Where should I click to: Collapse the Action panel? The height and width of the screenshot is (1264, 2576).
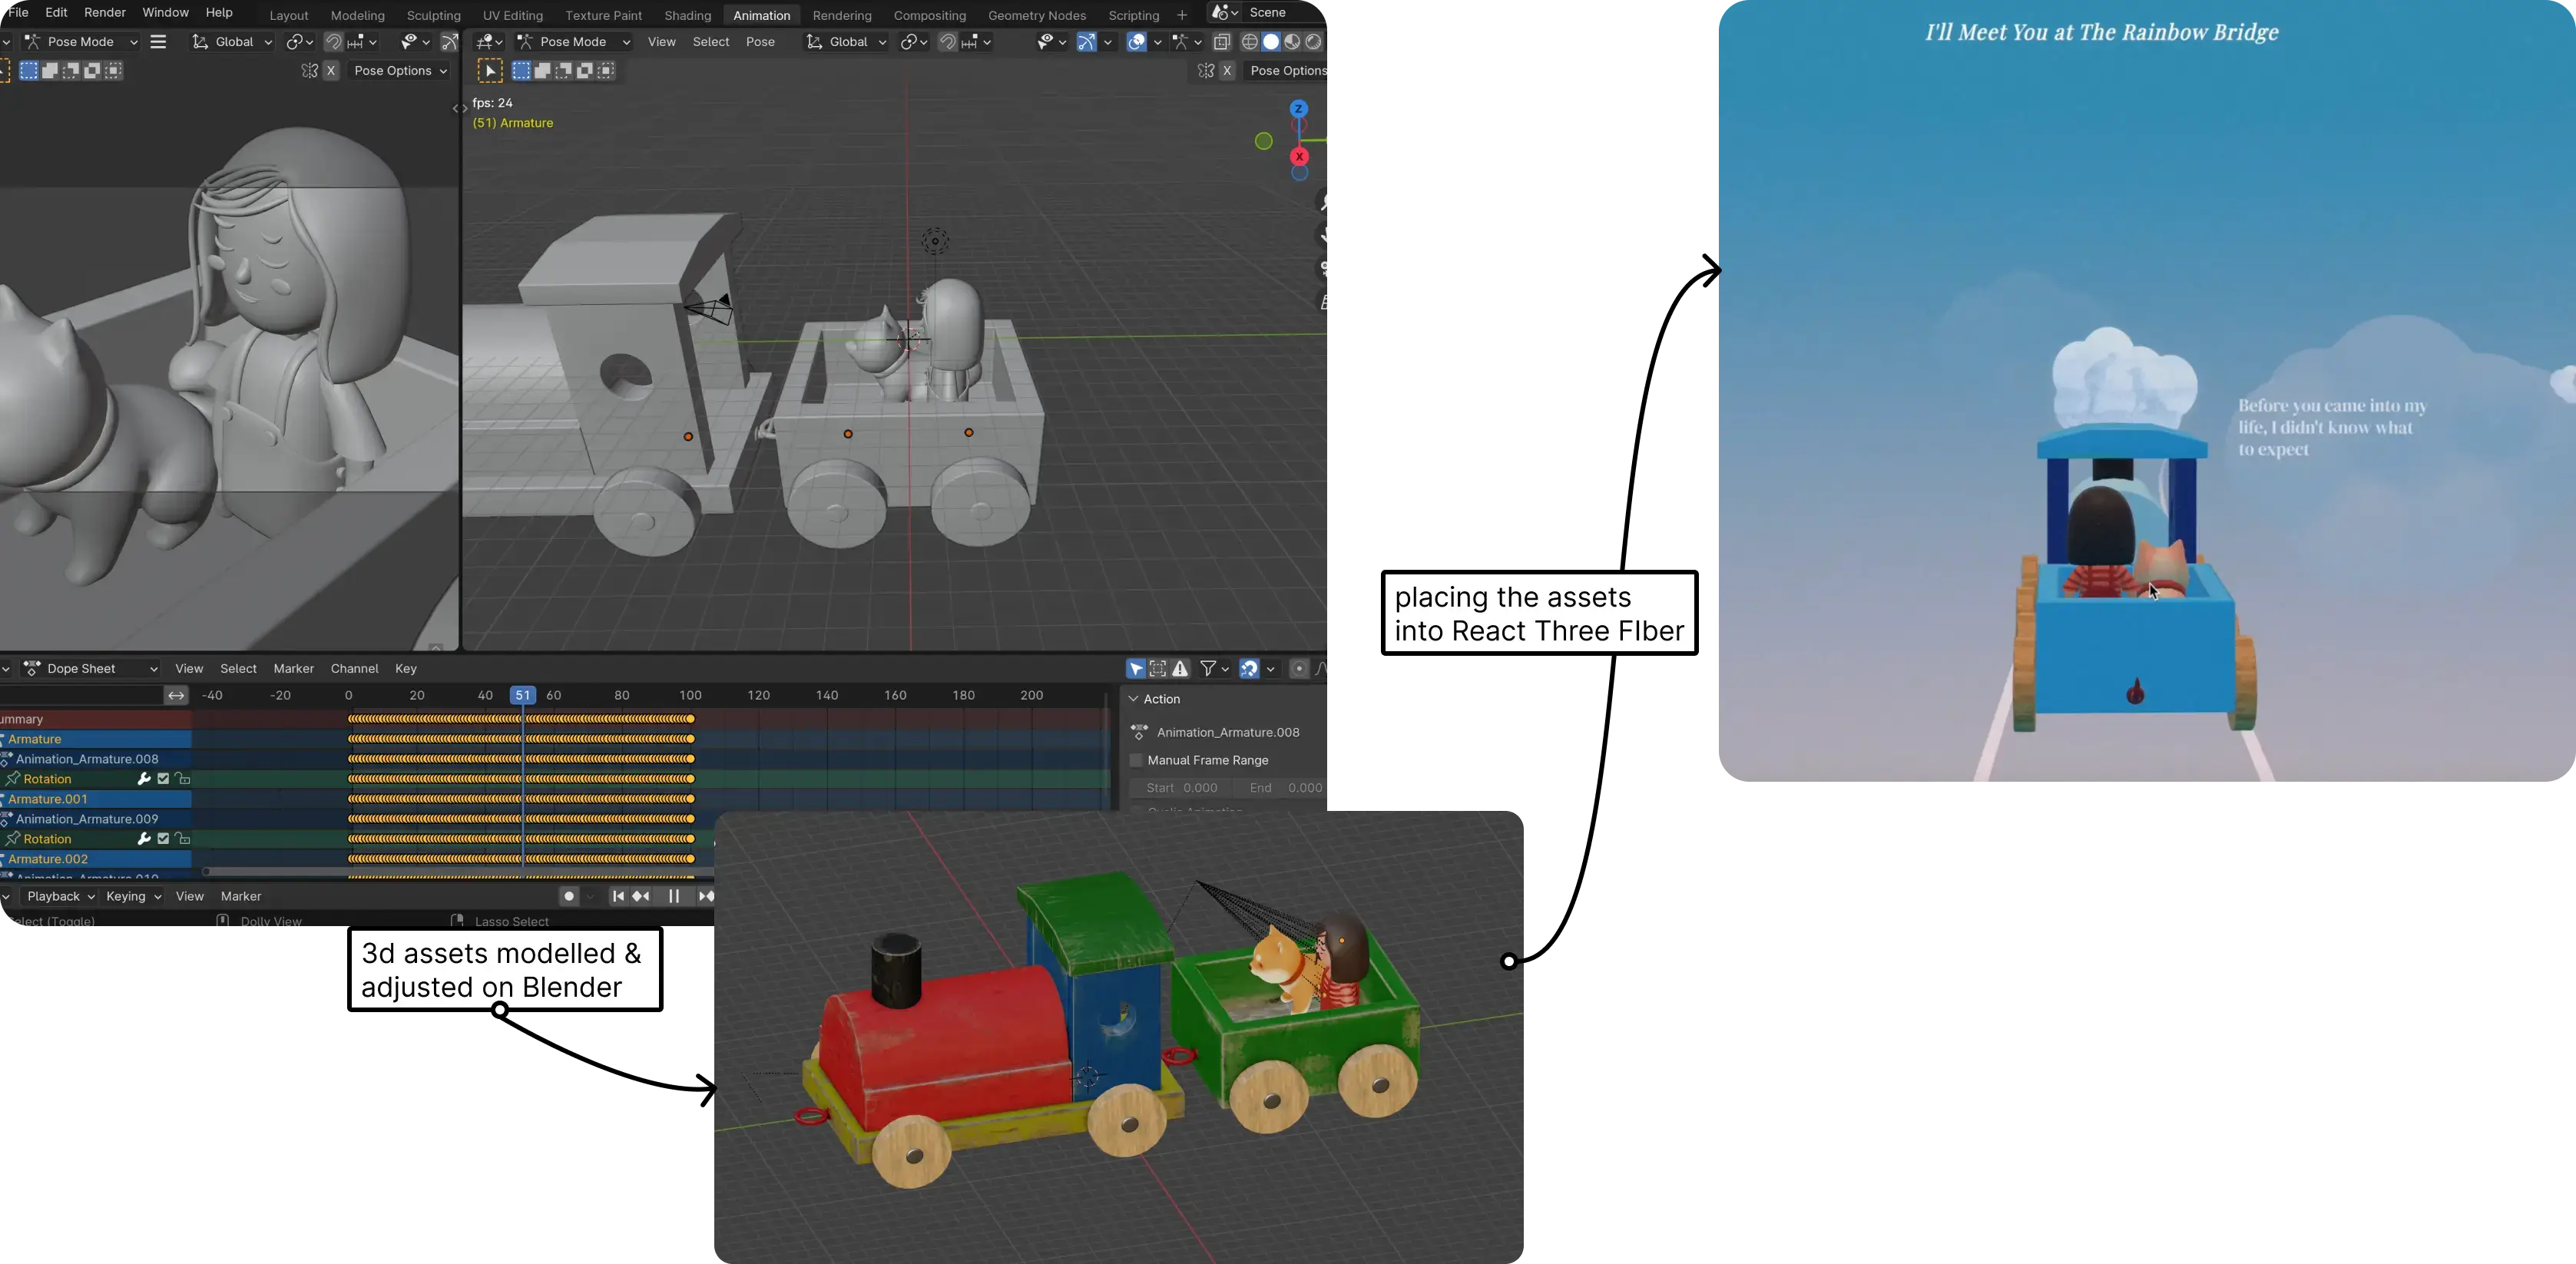point(1134,699)
